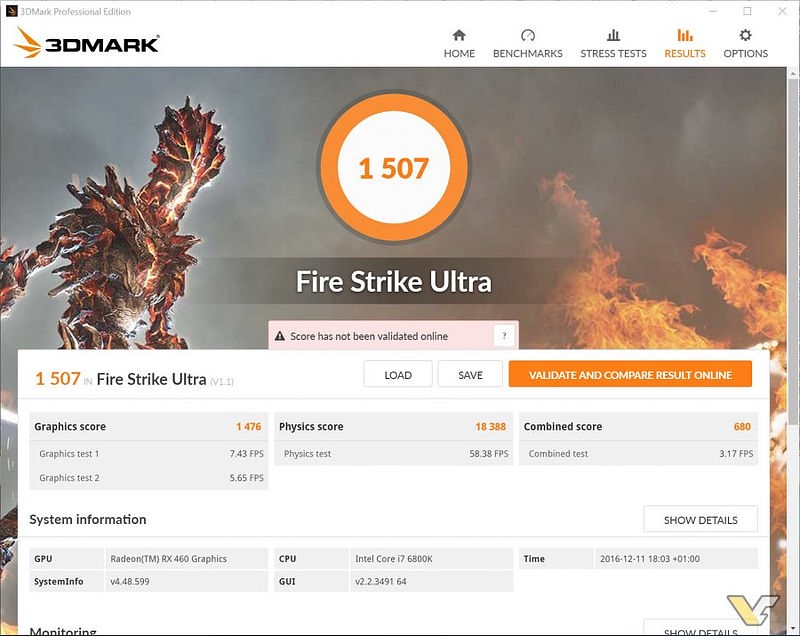Viewport: 800px width, 636px height.
Task: Click the GUI version v2.2.3491 64
Action: 381,581
